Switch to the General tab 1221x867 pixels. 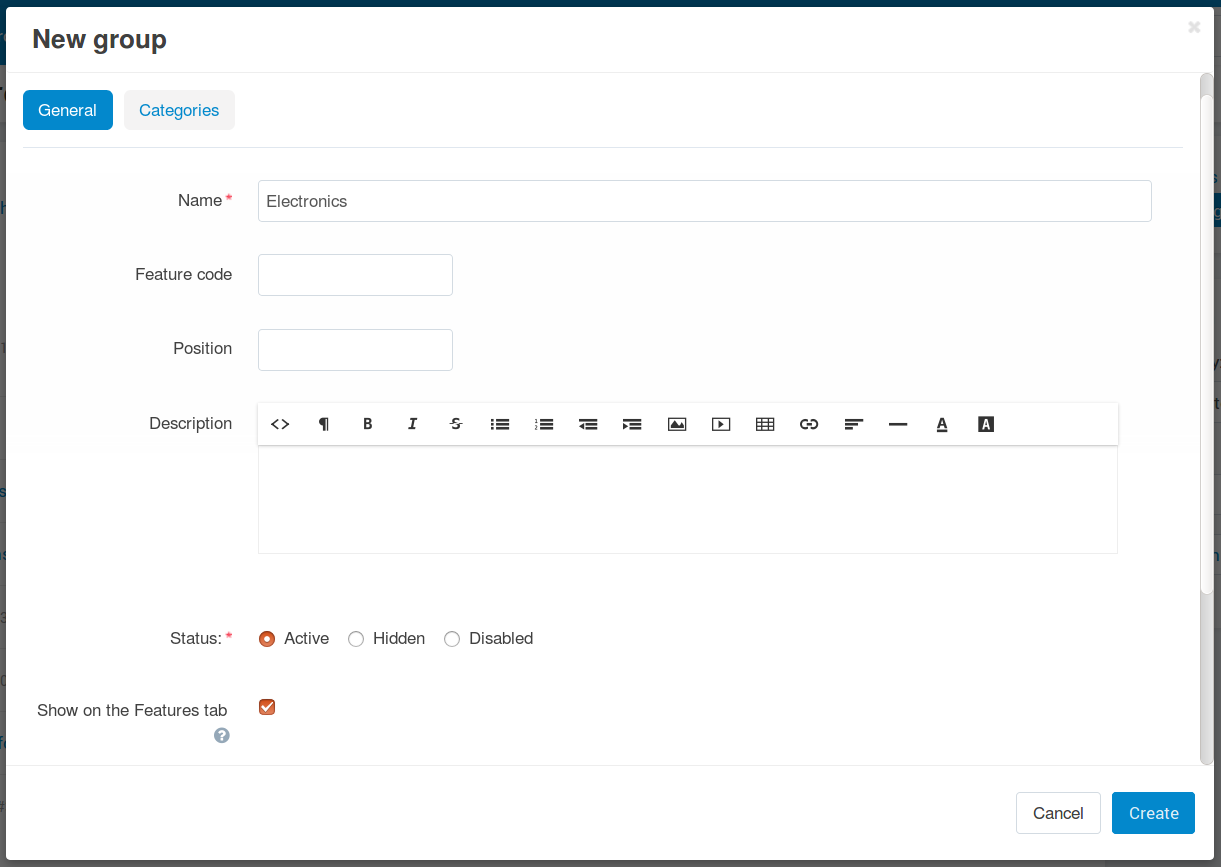68,110
